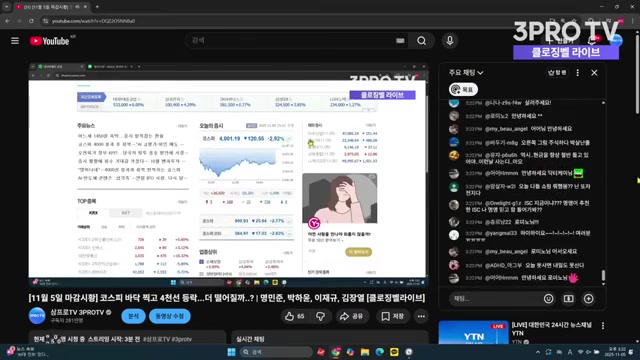
Task: Send a Super Chat with dollar icon
Action: [569, 299]
